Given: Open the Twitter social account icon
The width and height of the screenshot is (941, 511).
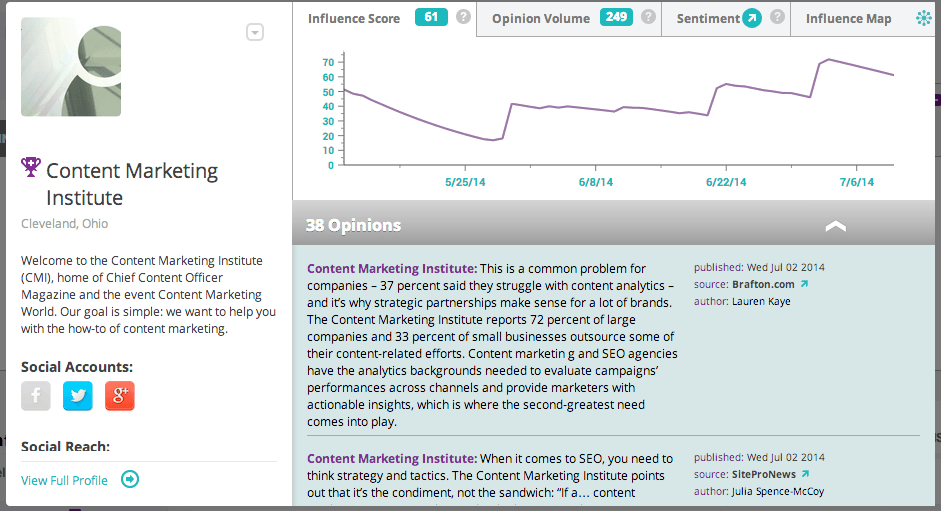Looking at the screenshot, I should click(78, 396).
